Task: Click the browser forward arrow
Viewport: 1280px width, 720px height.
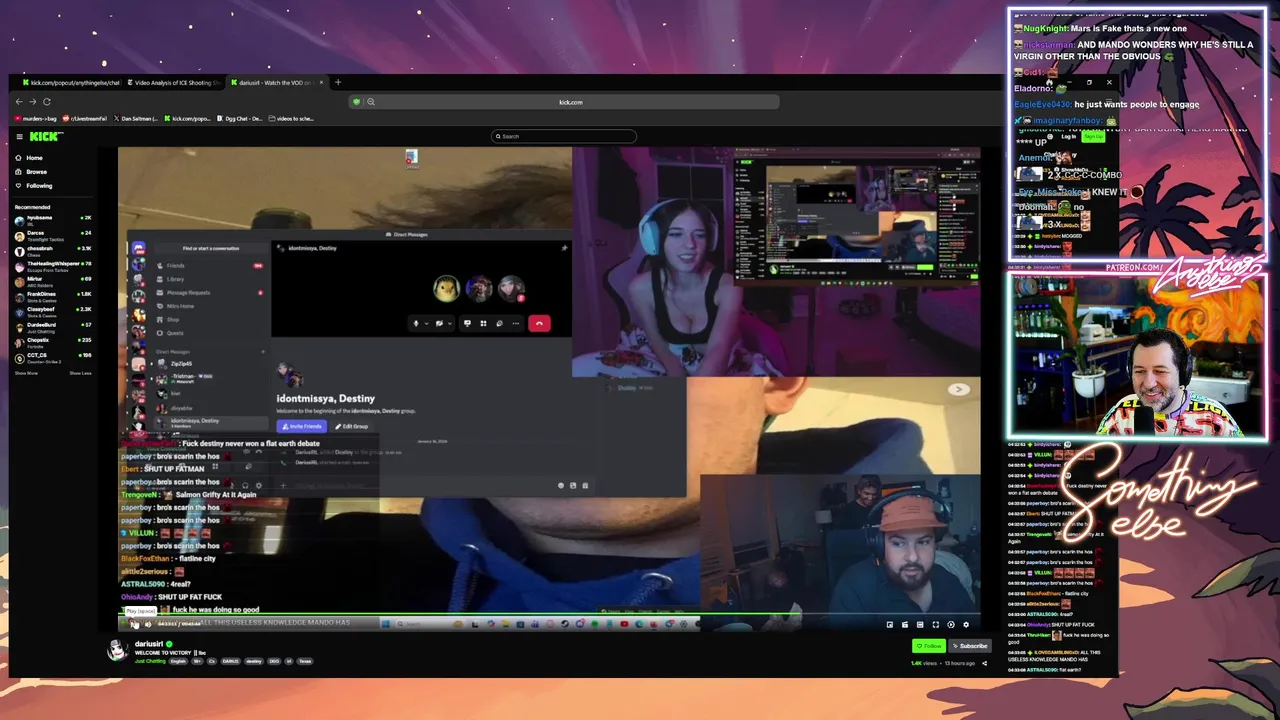Action: [x=32, y=102]
